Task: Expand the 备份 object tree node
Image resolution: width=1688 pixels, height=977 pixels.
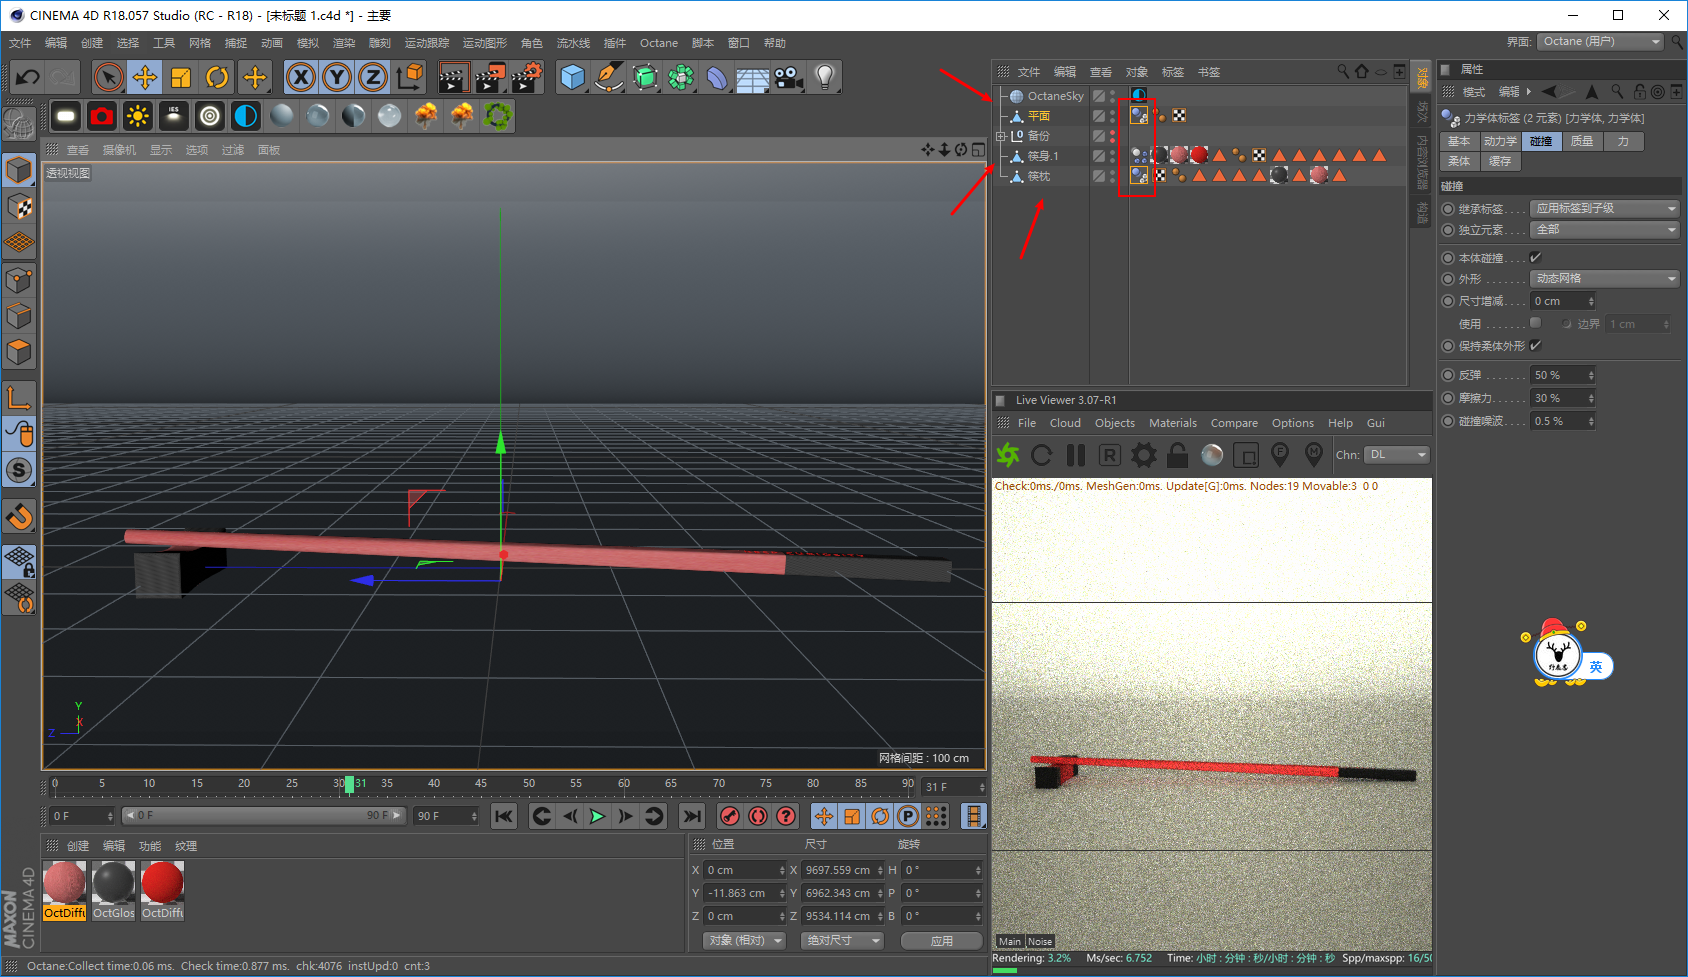Action: pyautogui.click(x=1001, y=136)
